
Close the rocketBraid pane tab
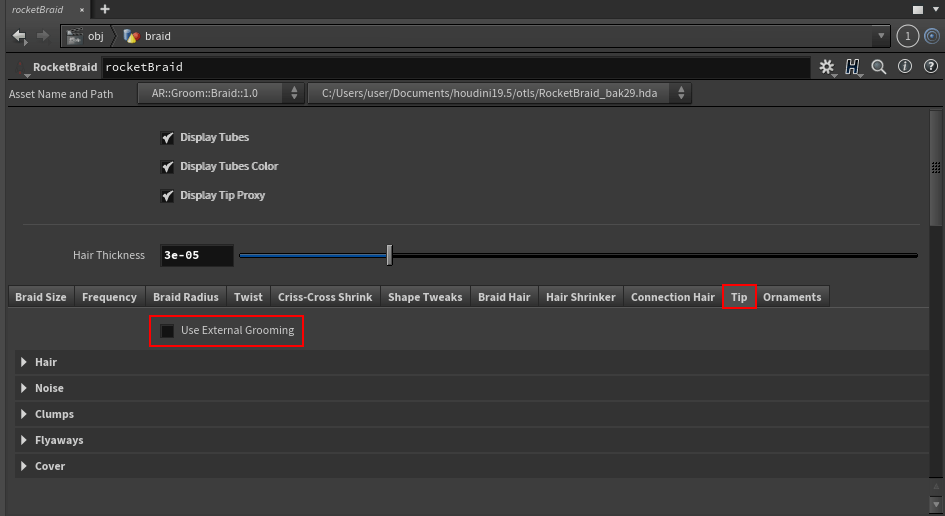coord(82,10)
